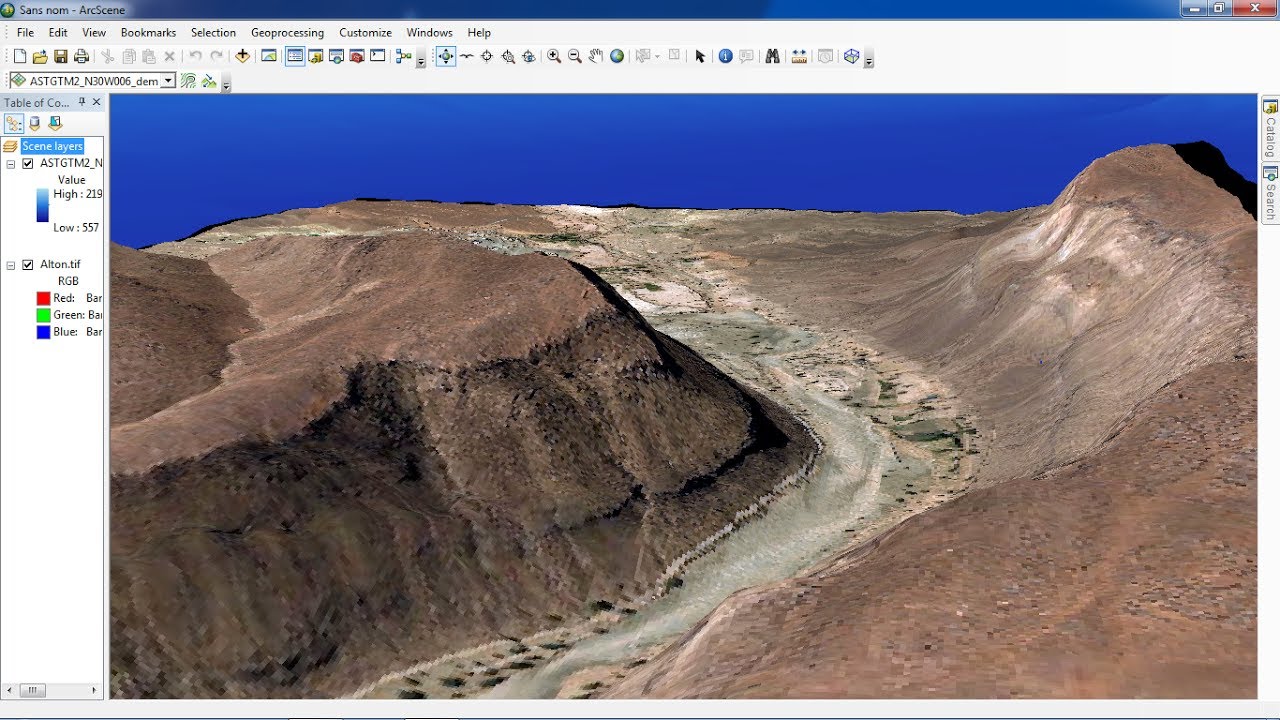Open the Geoprocessing menu
The width and height of the screenshot is (1280, 720).
288,33
